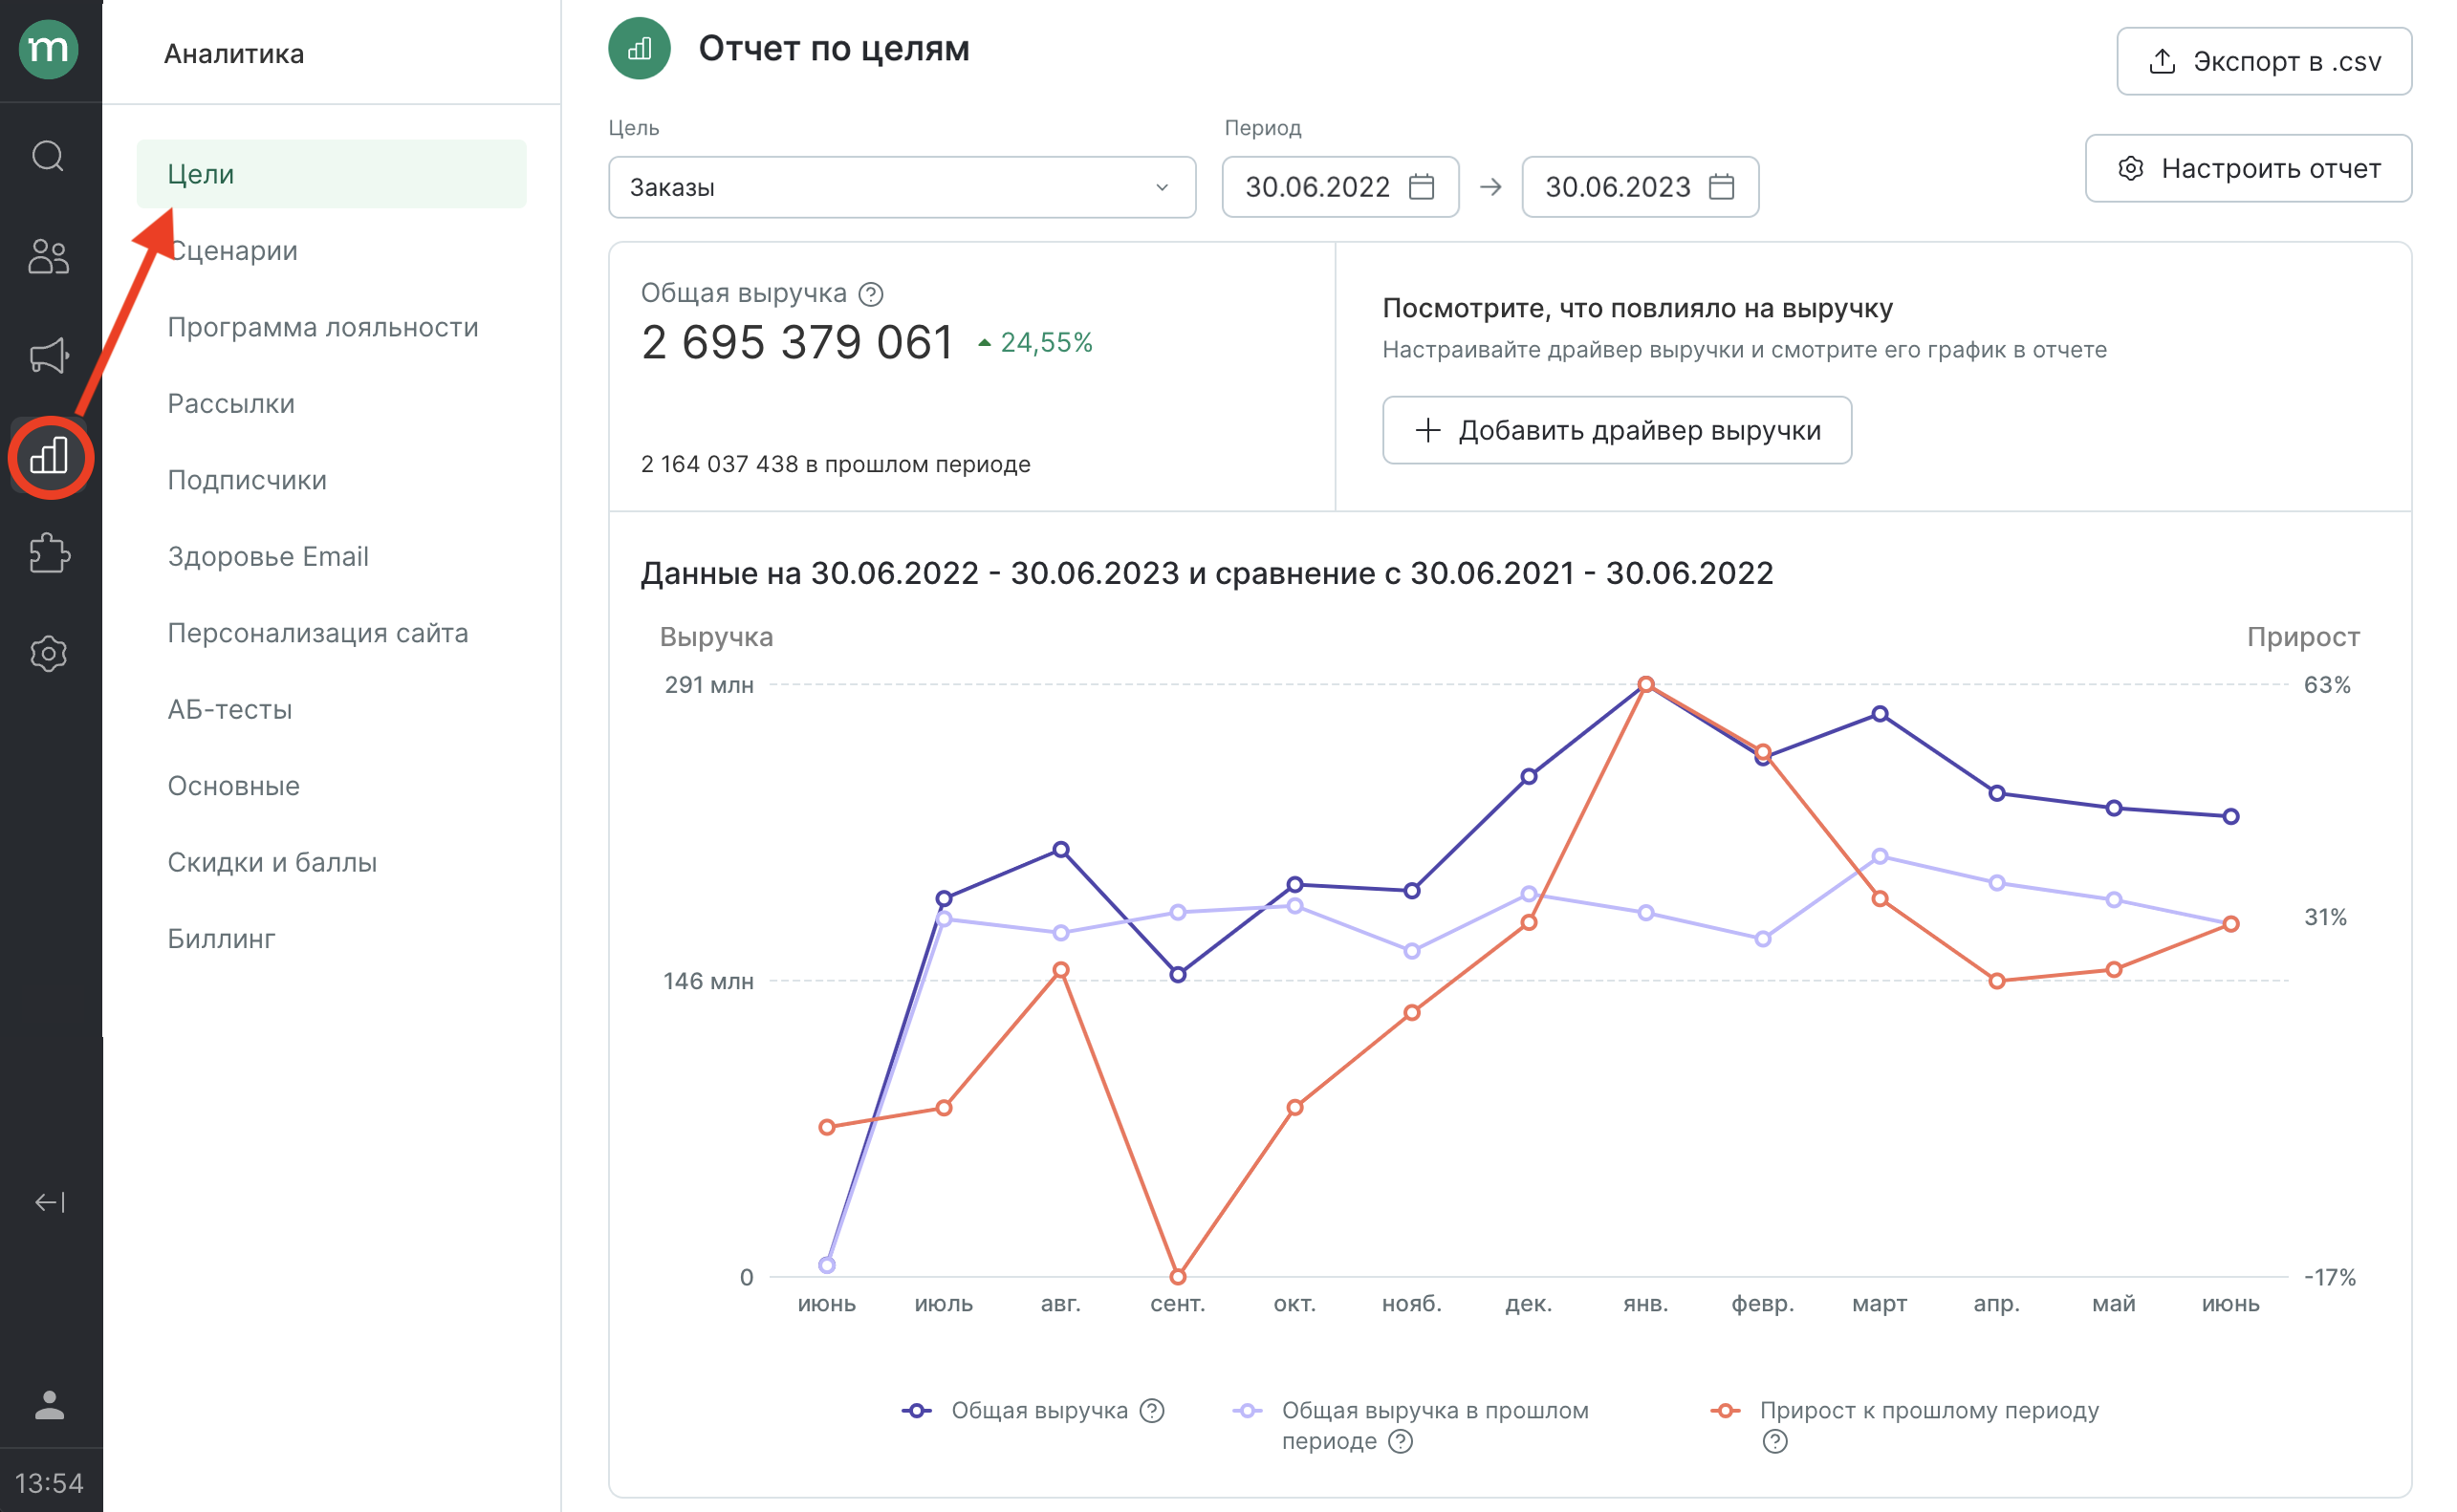This screenshot has height=1512, width=2457.
Task: Click the февр. month label on axis
Action: 1762,1303
